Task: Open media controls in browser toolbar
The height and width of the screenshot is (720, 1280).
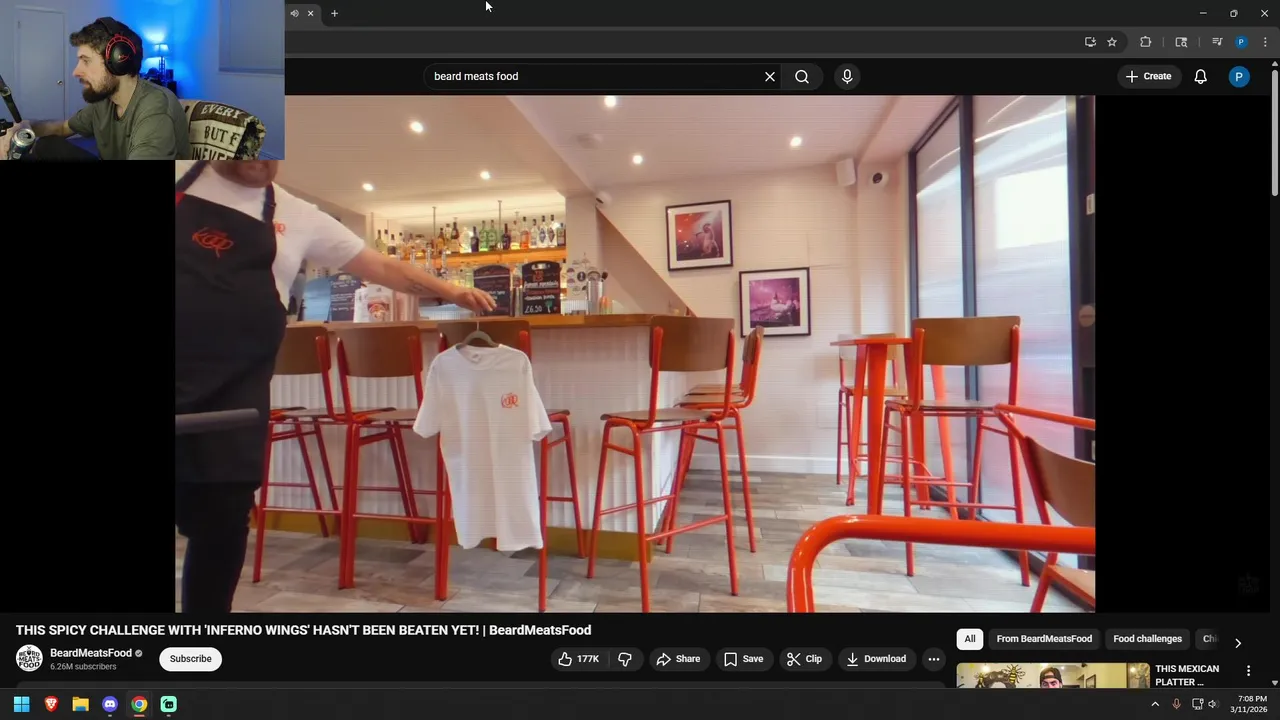Action: pos(1217,42)
